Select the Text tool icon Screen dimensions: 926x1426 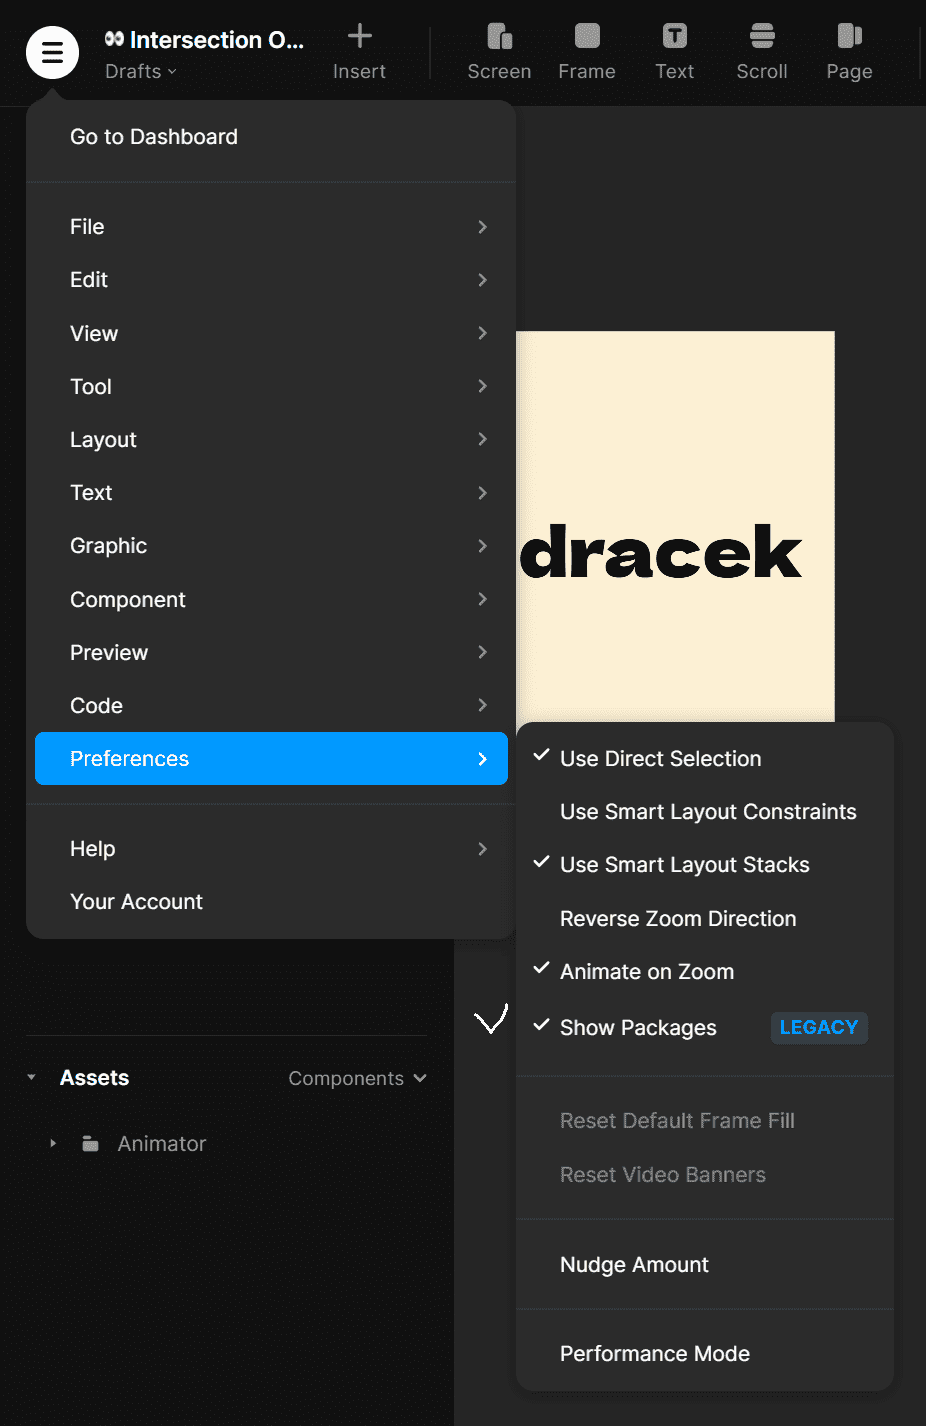click(x=675, y=37)
